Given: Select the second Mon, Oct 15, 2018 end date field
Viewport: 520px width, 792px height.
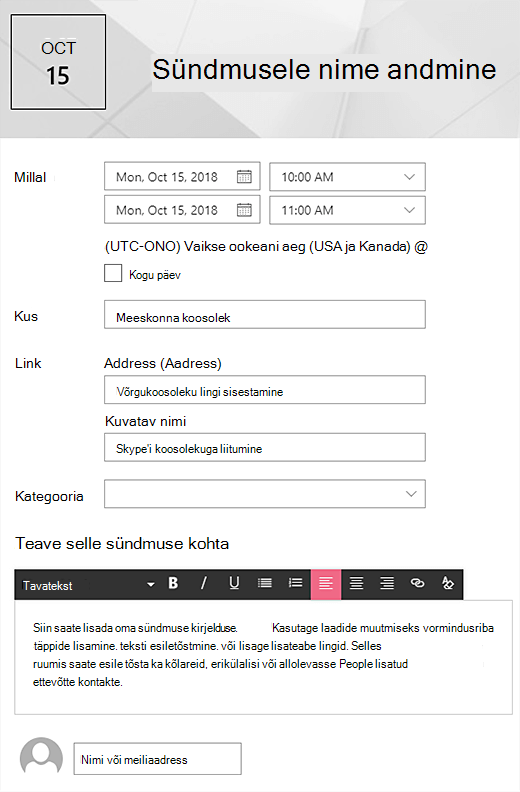Looking at the screenshot, I should 182,210.
